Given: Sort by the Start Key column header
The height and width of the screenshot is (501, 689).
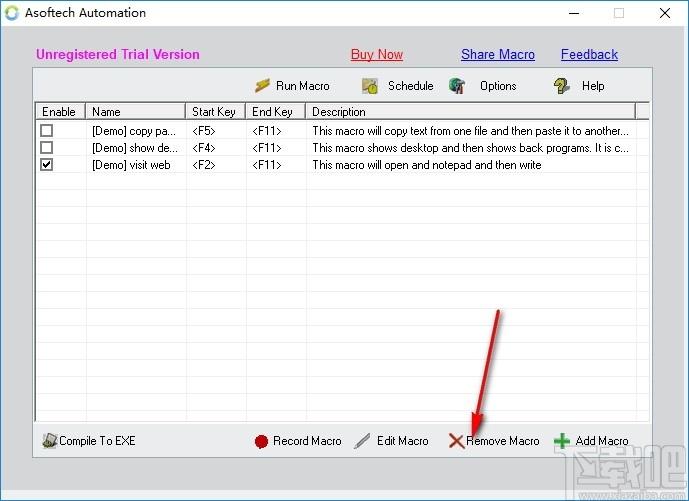Looking at the screenshot, I should click(x=215, y=112).
